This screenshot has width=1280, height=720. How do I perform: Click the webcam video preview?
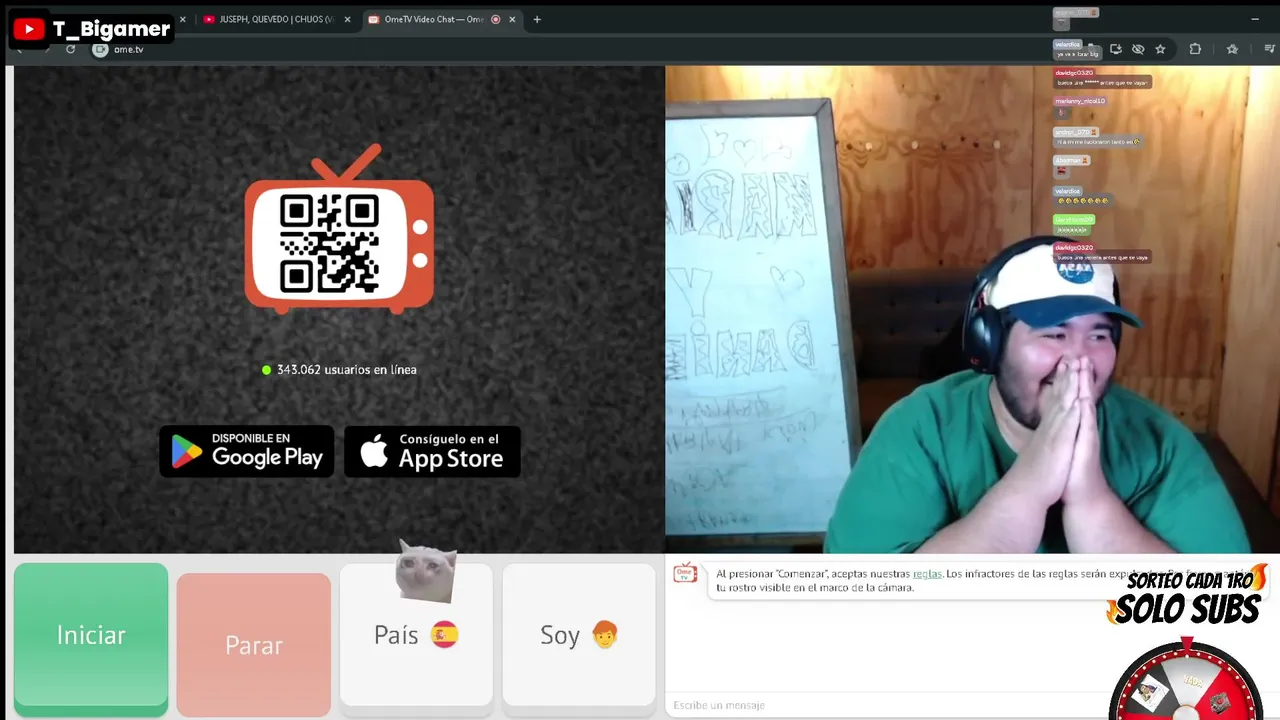point(972,309)
